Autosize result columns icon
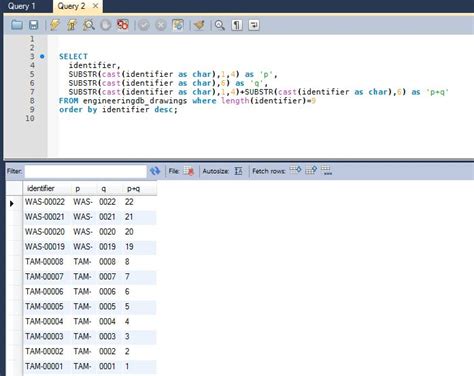The image size is (474, 376). [238, 171]
